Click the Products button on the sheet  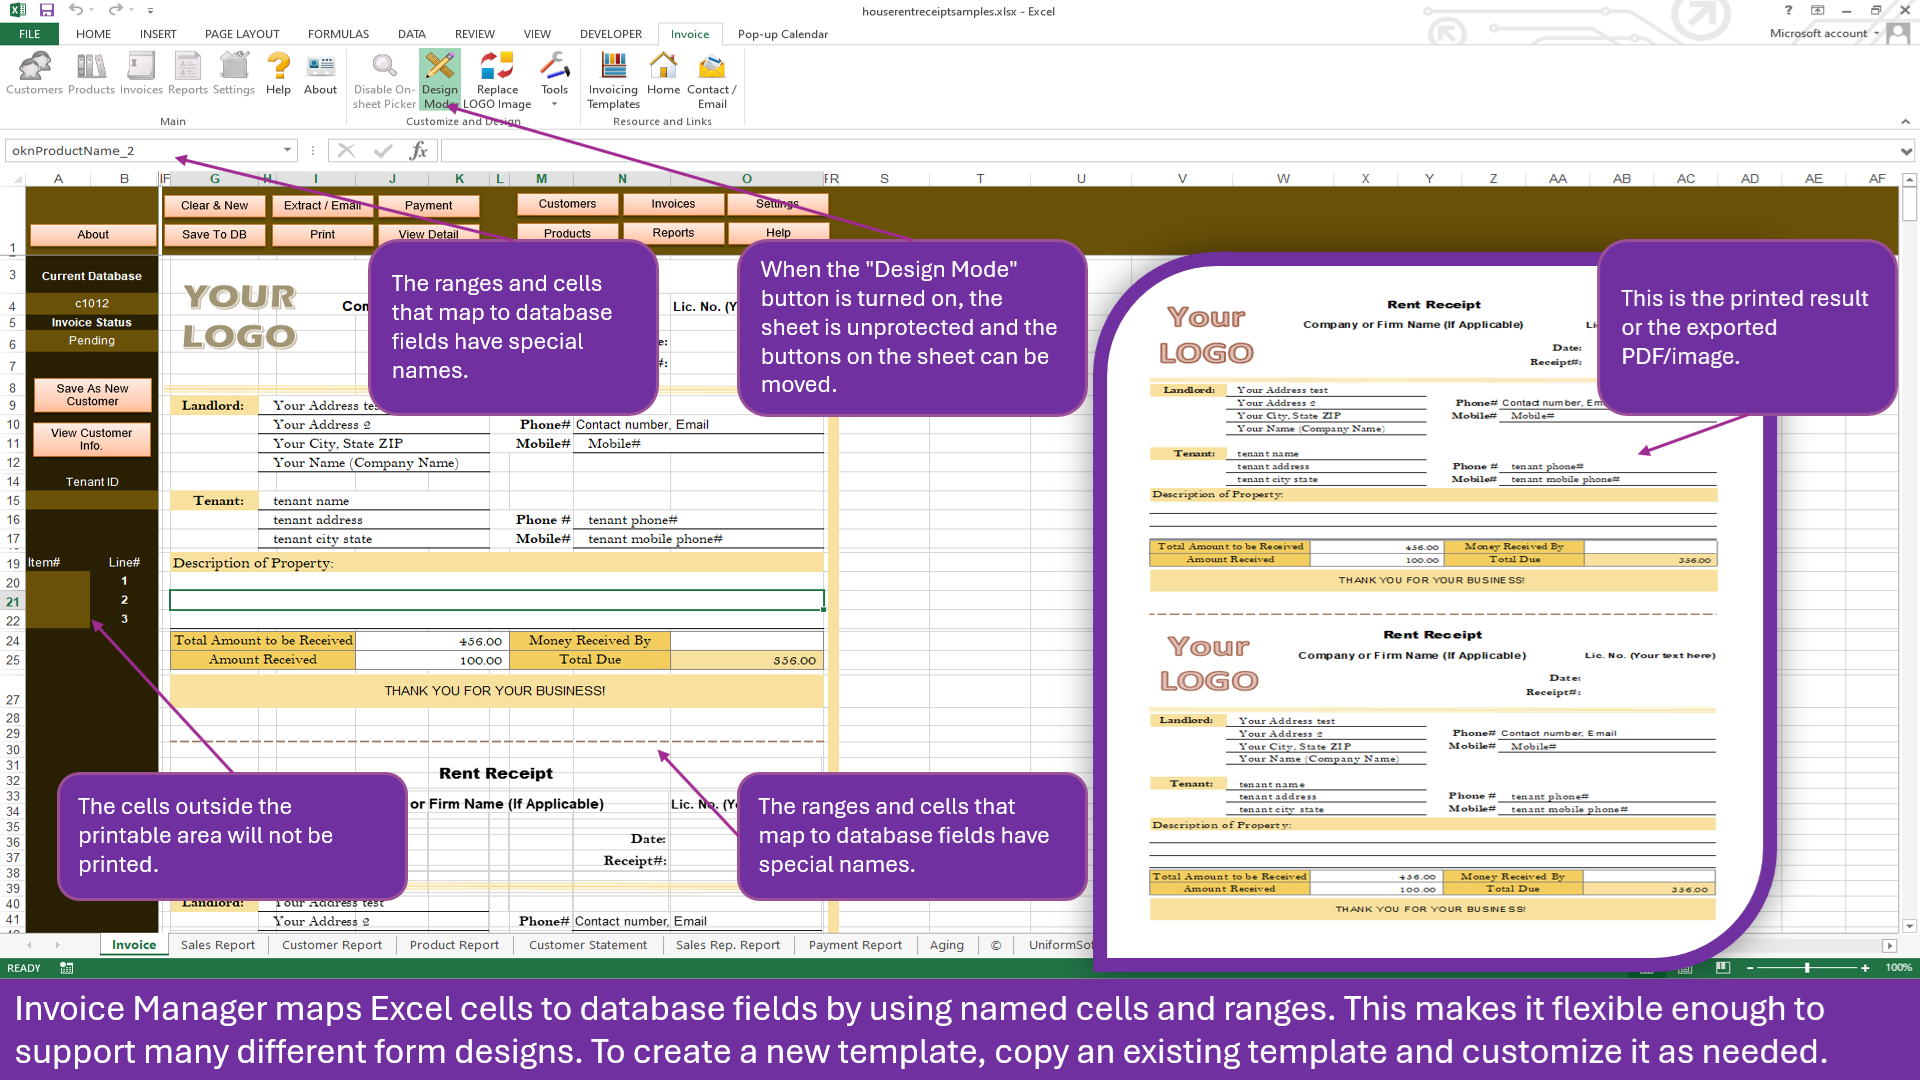coord(567,233)
